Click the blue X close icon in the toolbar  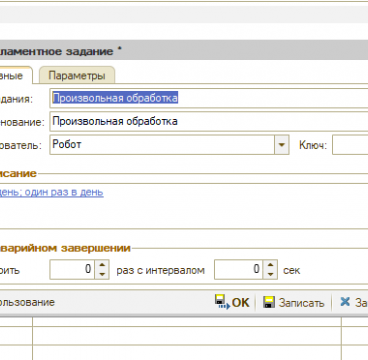(345, 302)
